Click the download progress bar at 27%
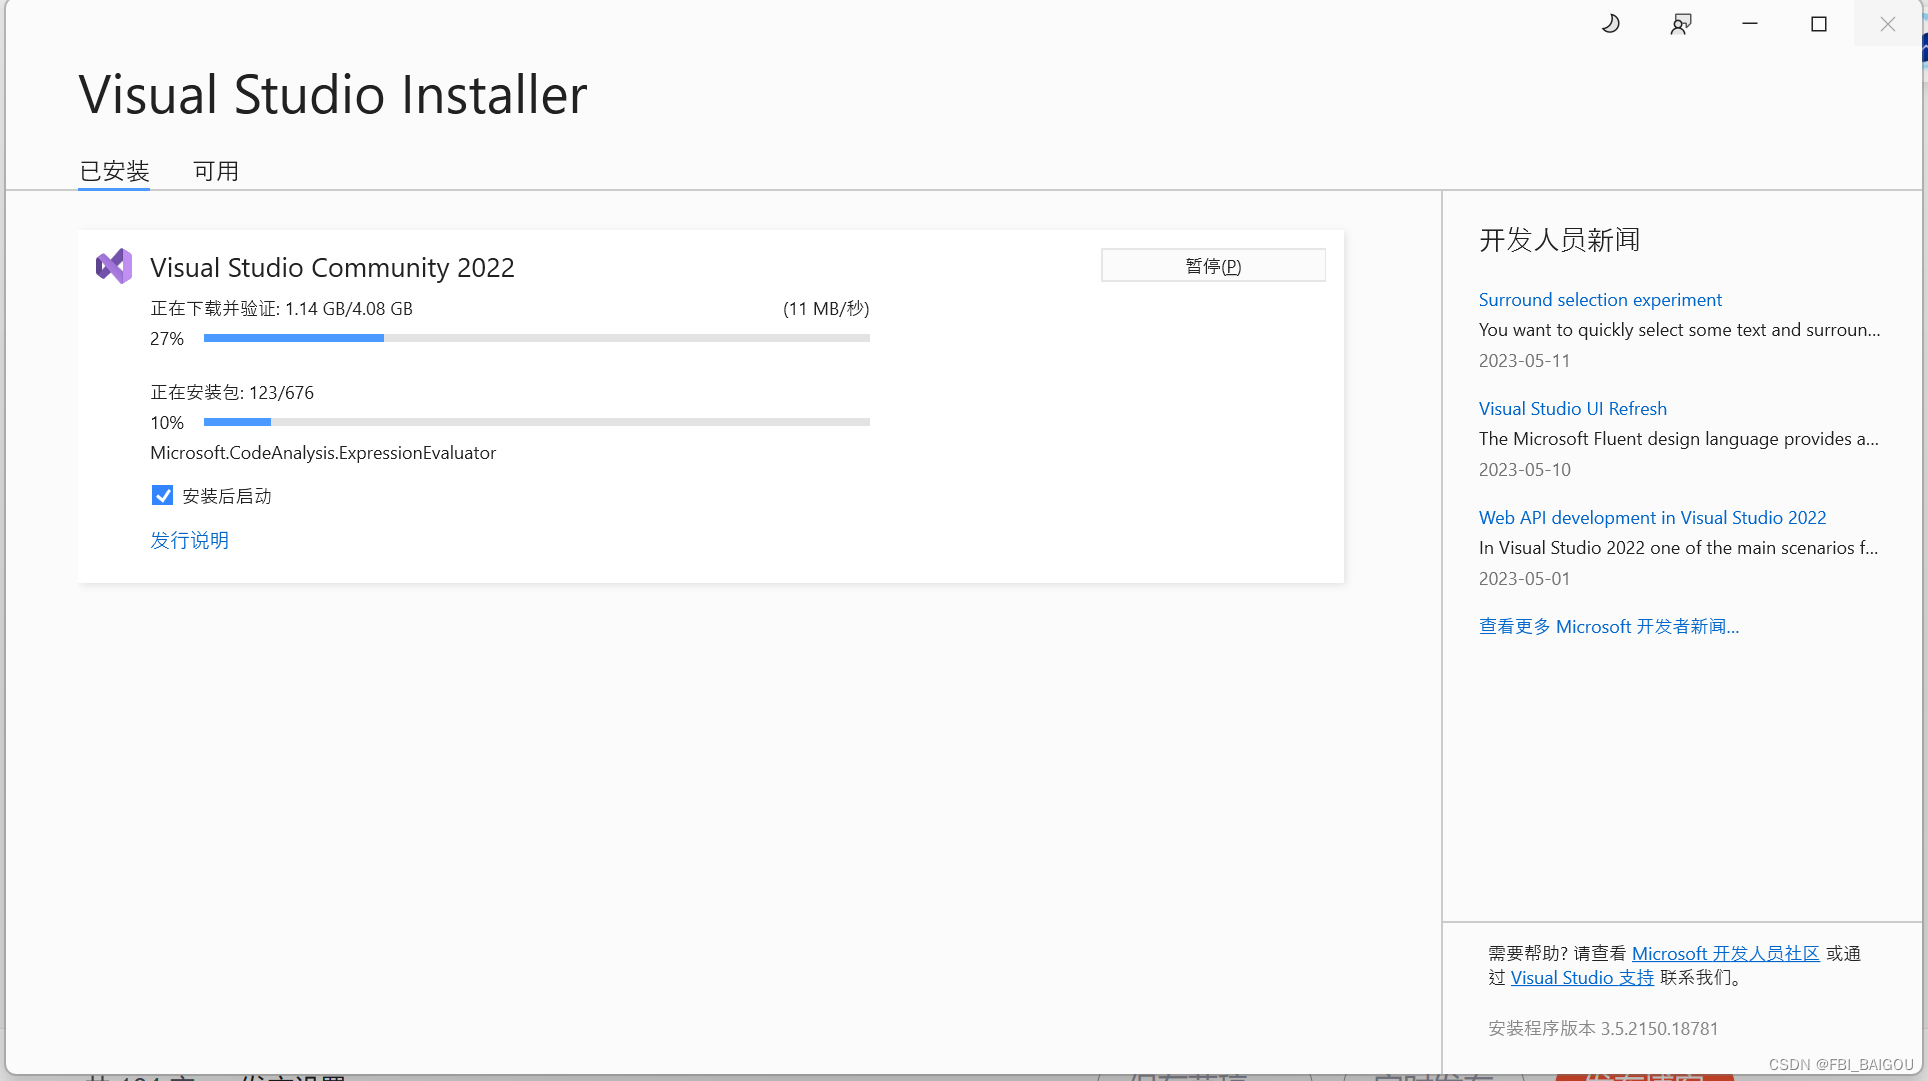The height and width of the screenshot is (1081, 1928). click(536, 339)
